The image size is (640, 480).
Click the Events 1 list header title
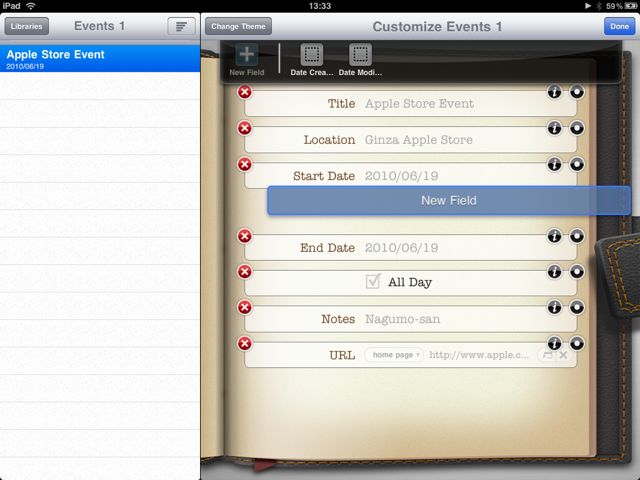click(99, 26)
